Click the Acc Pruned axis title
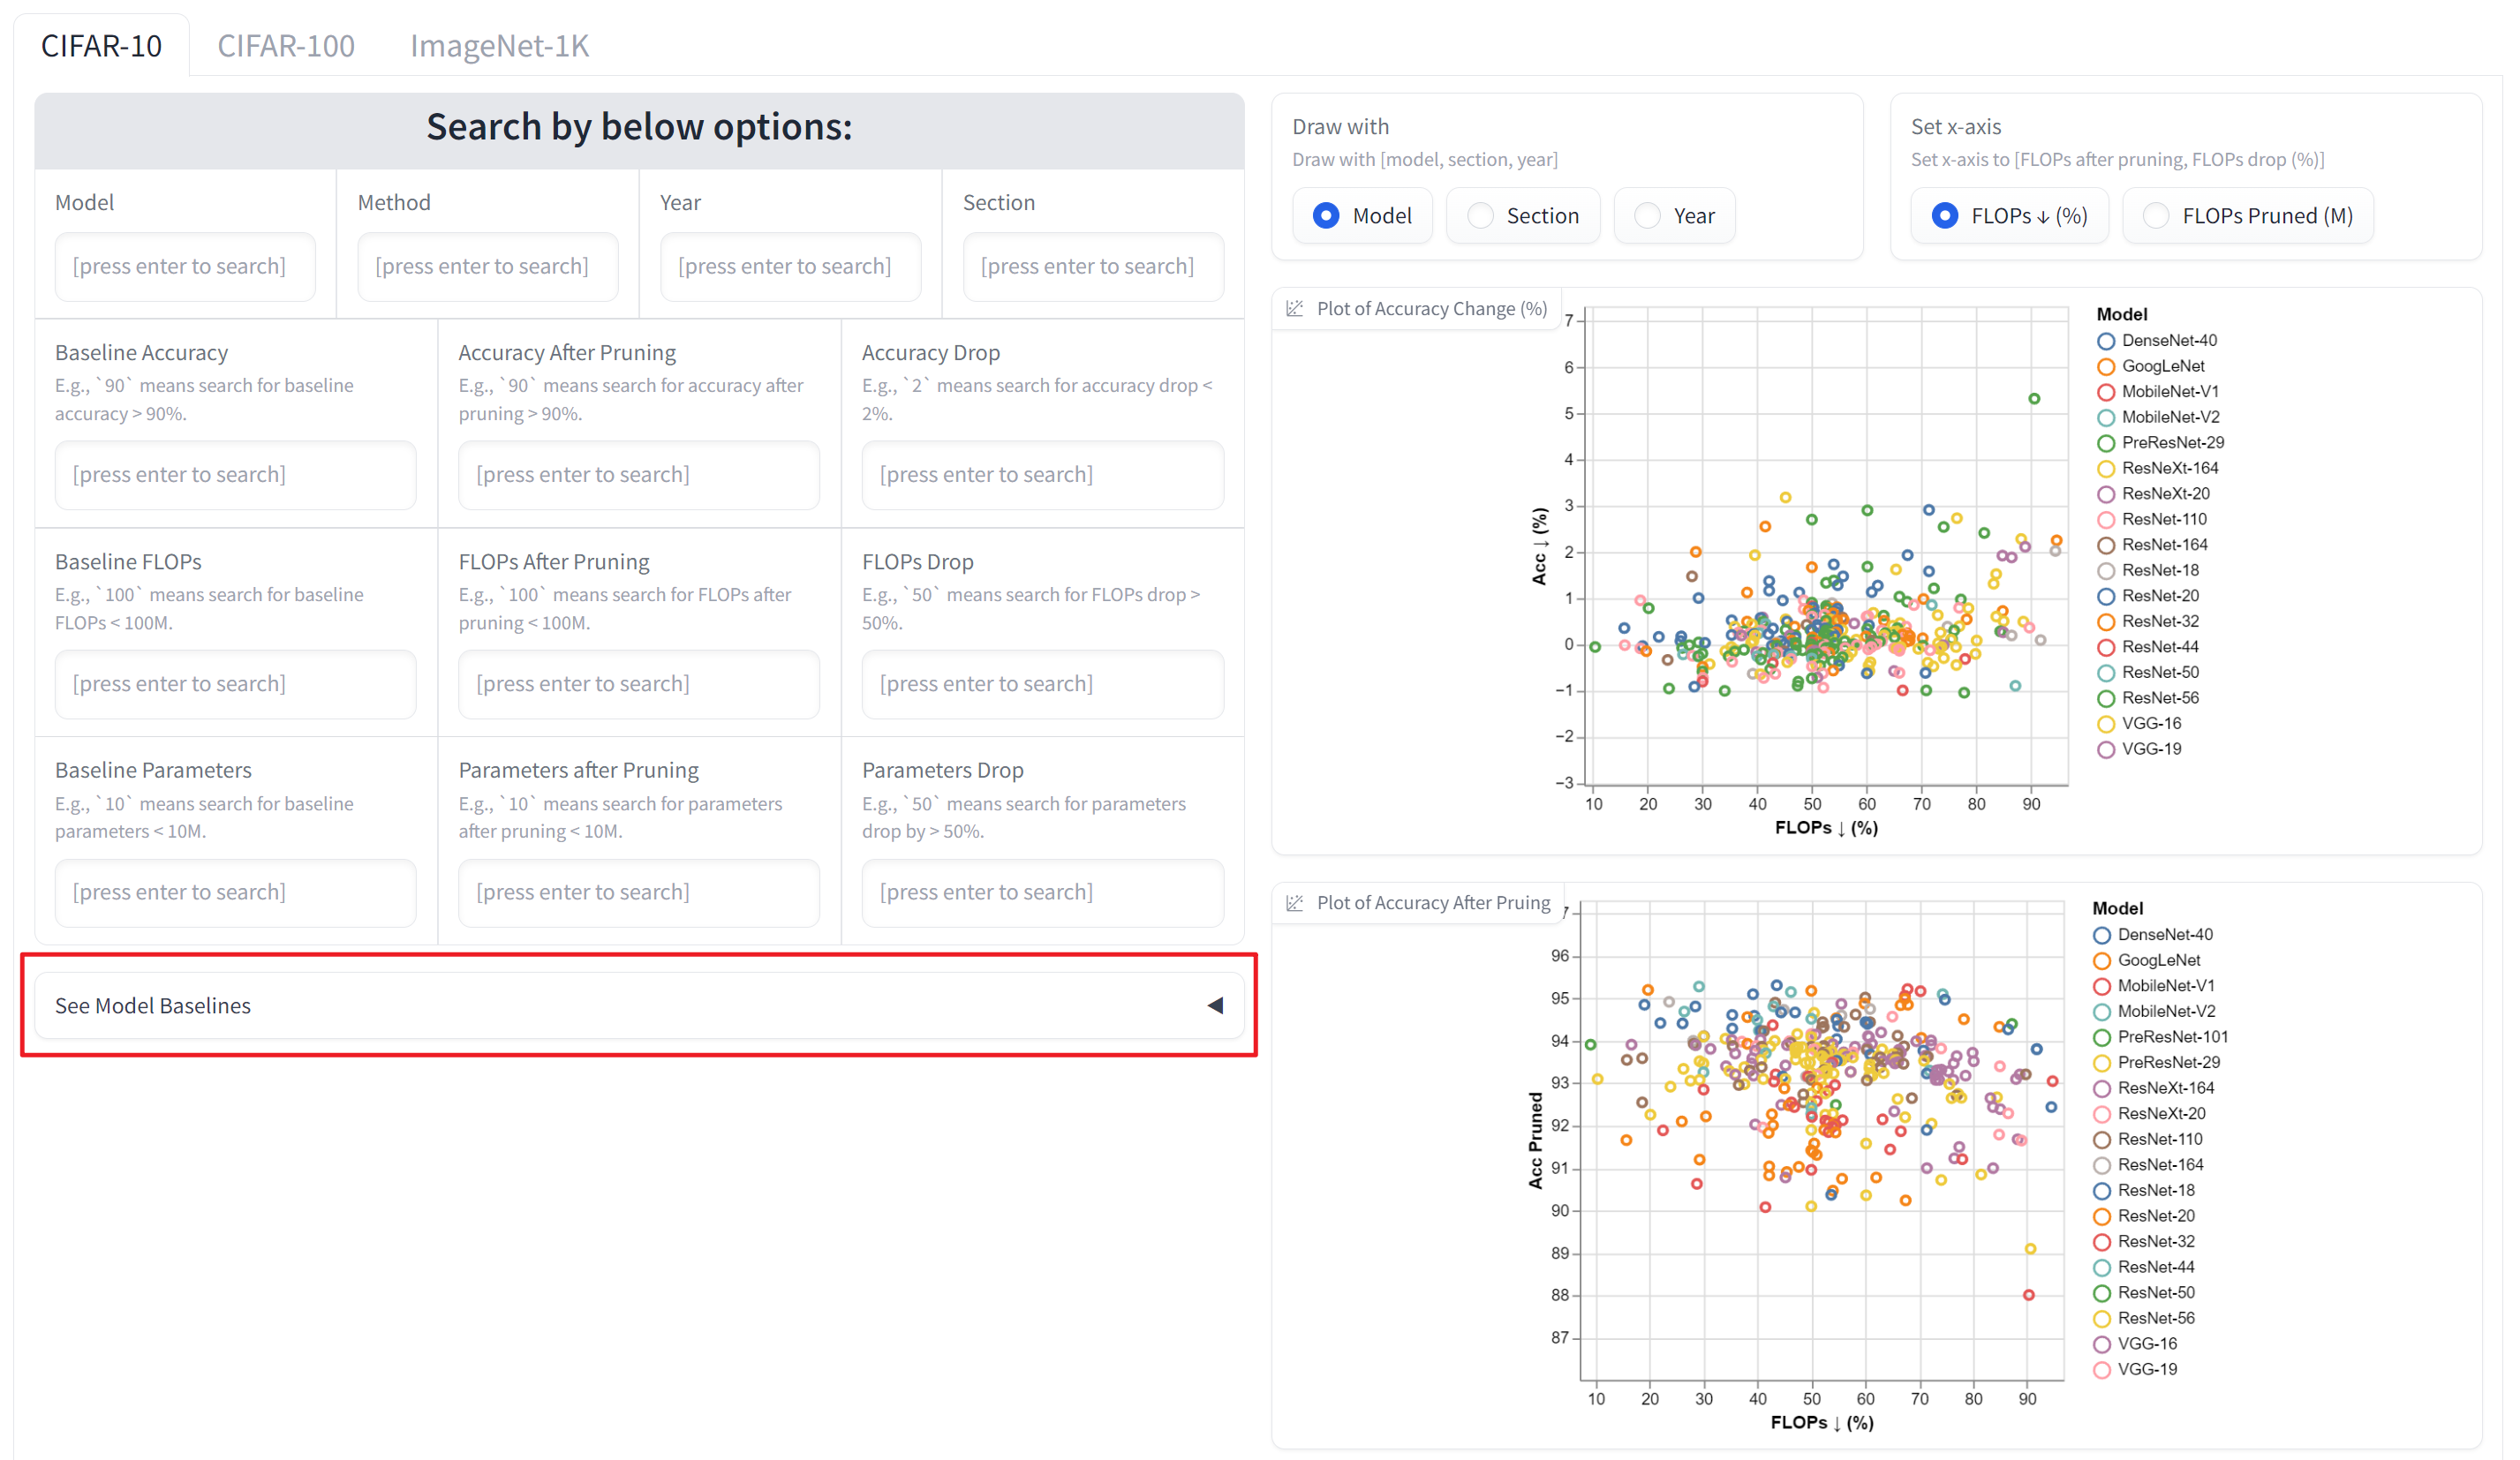Viewport: 2520px width, 1460px height. [x=1535, y=1140]
